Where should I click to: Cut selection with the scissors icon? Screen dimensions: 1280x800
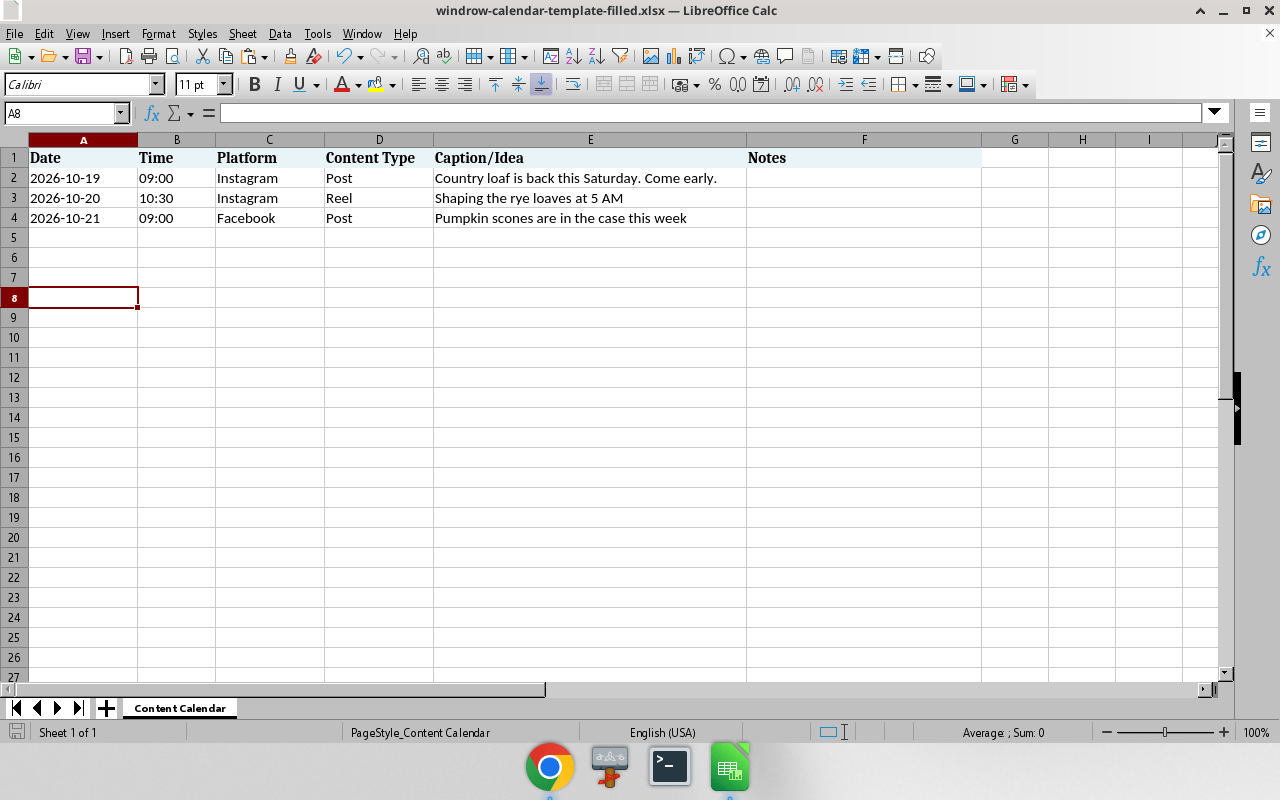coord(202,56)
